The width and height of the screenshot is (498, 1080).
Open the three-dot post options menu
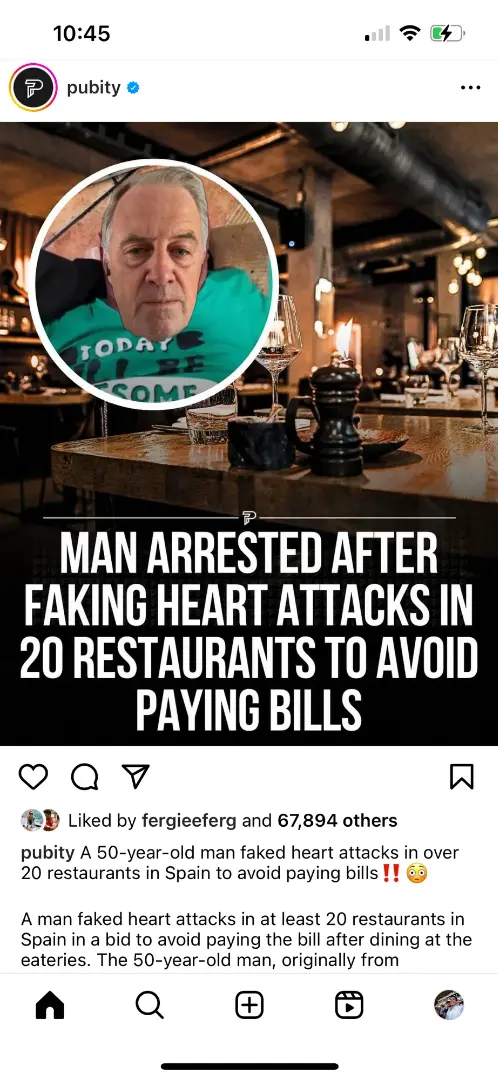click(470, 88)
